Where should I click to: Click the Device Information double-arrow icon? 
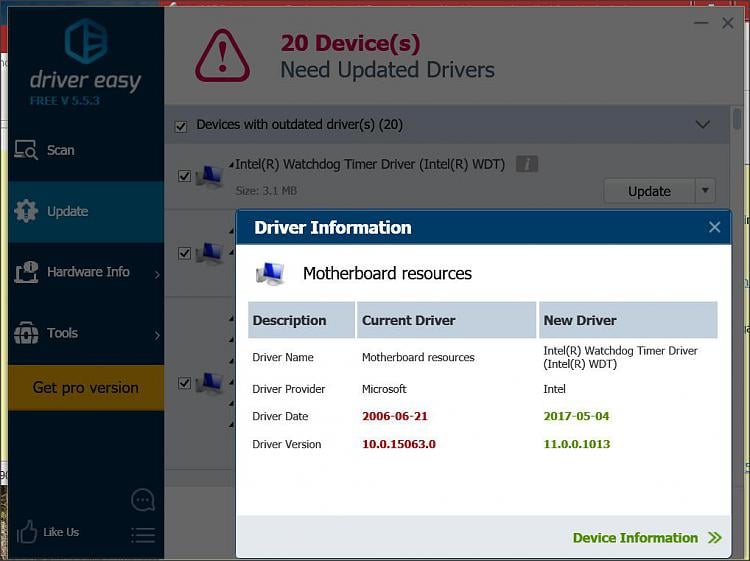tap(715, 538)
